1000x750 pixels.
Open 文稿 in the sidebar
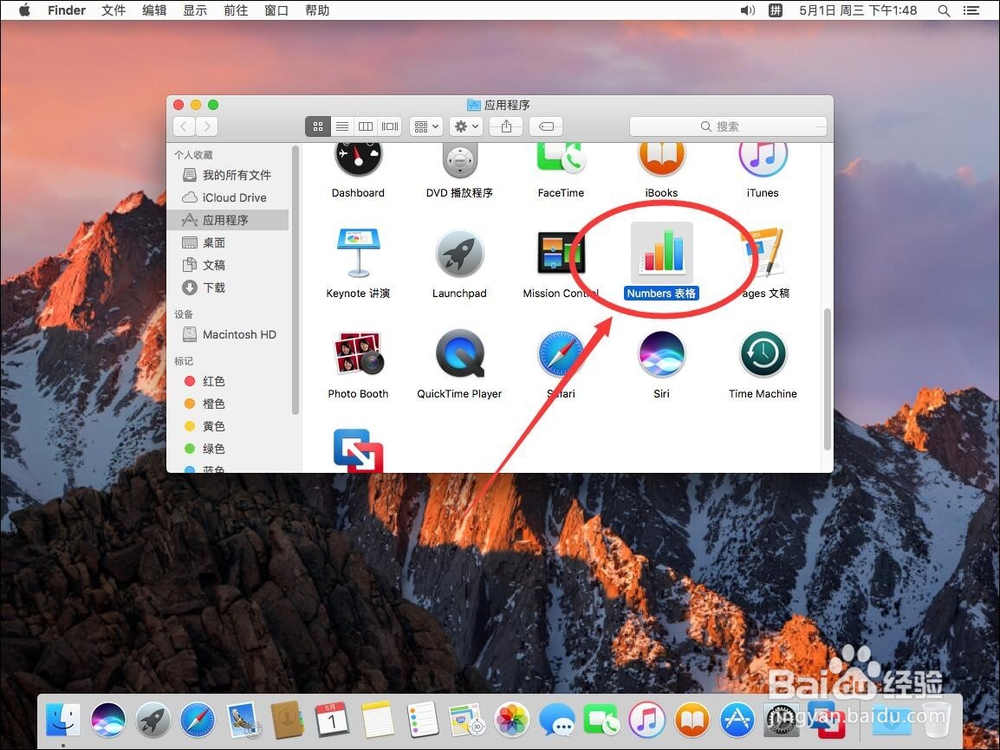pos(228,265)
